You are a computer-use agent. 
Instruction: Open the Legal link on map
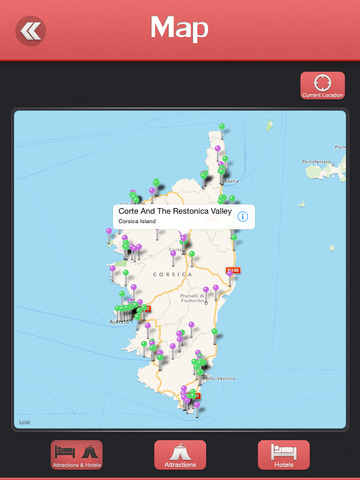click(x=24, y=422)
